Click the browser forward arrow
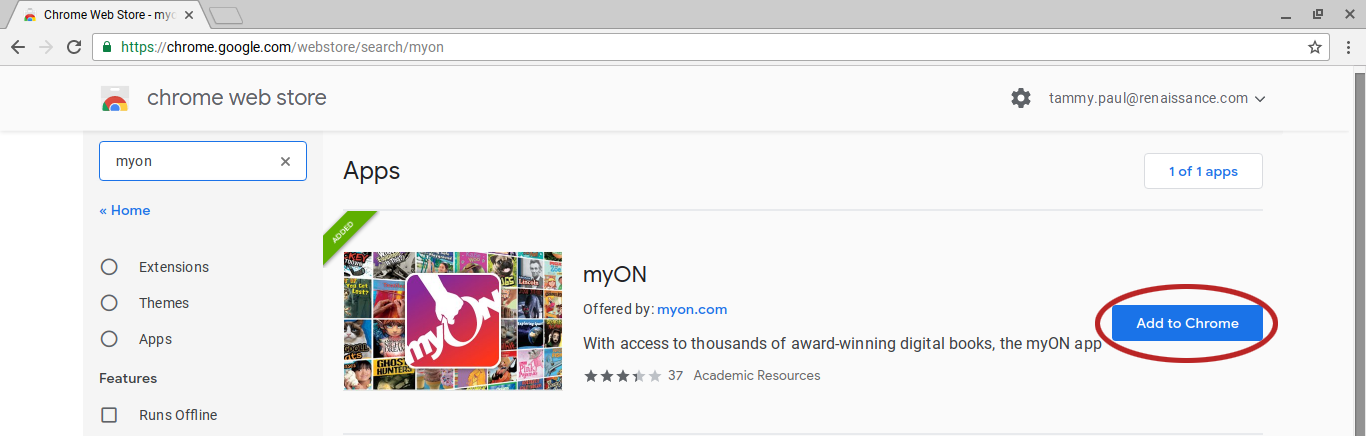Viewport: 1366px width, 436px height. click(46, 47)
